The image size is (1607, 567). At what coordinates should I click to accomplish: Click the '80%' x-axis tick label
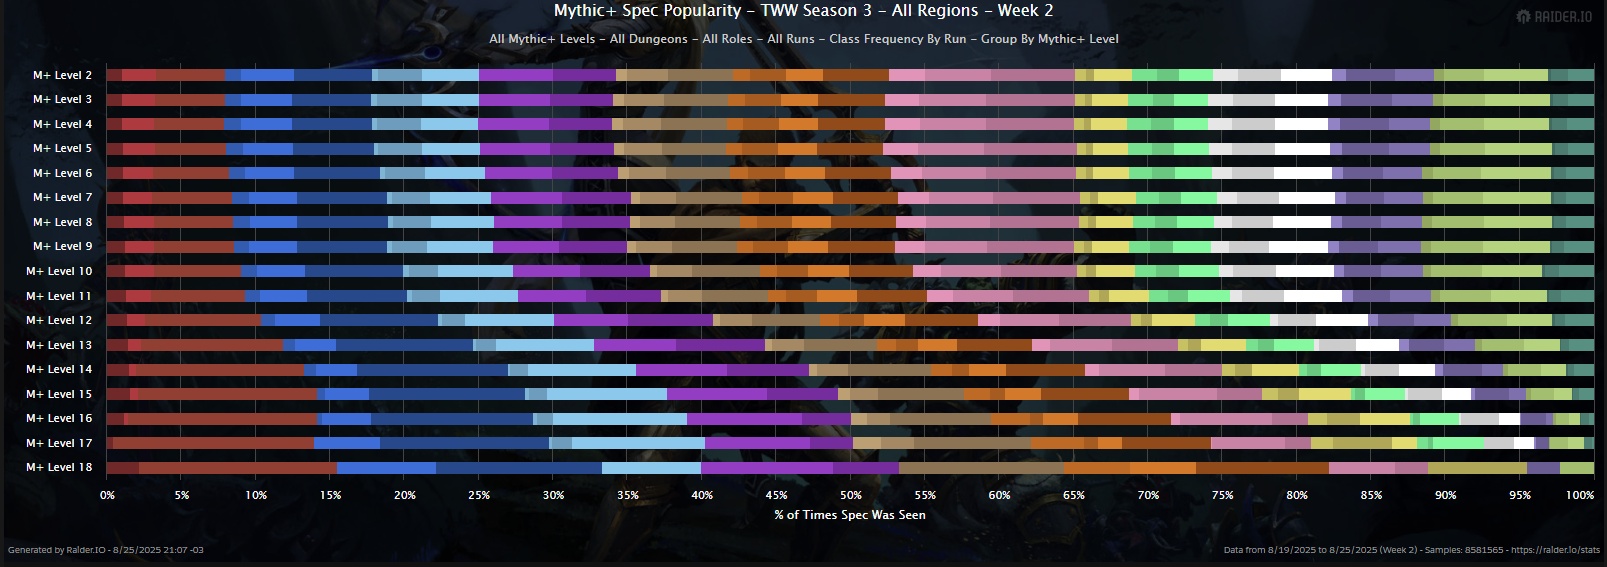pyautogui.click(x=1297, y=495)
